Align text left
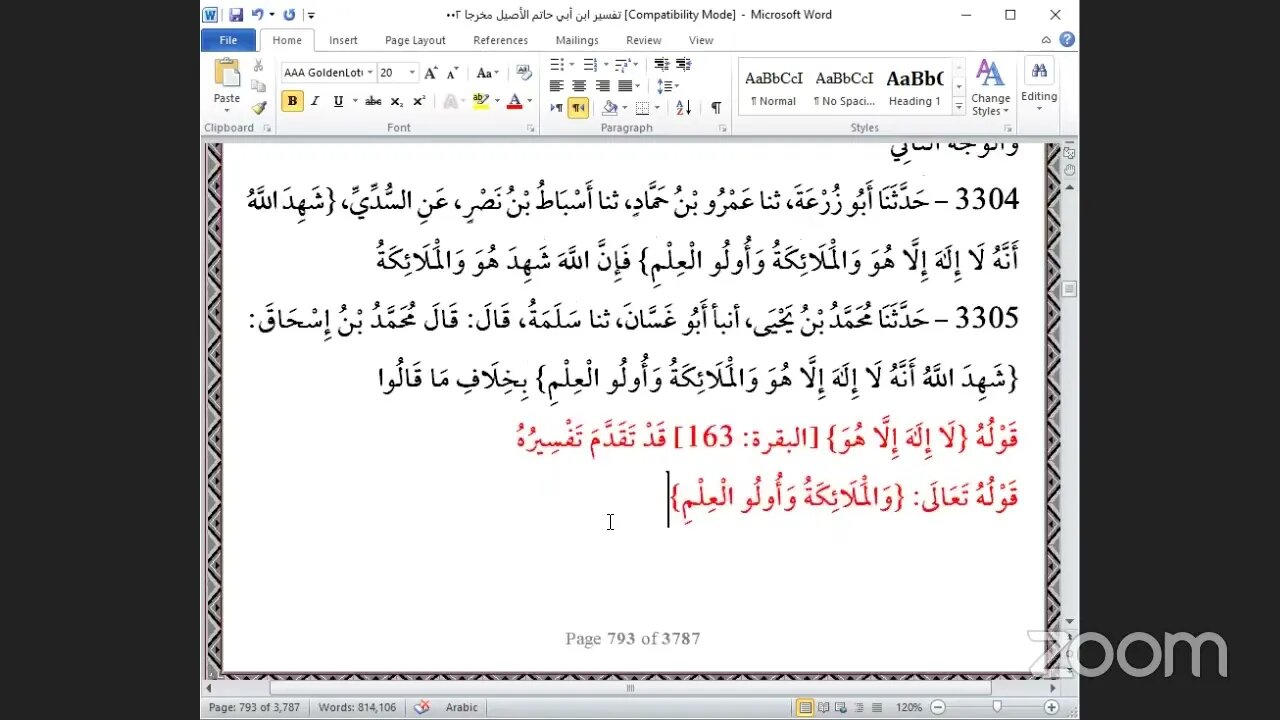 pyautogui.click(x=556, y=86)
